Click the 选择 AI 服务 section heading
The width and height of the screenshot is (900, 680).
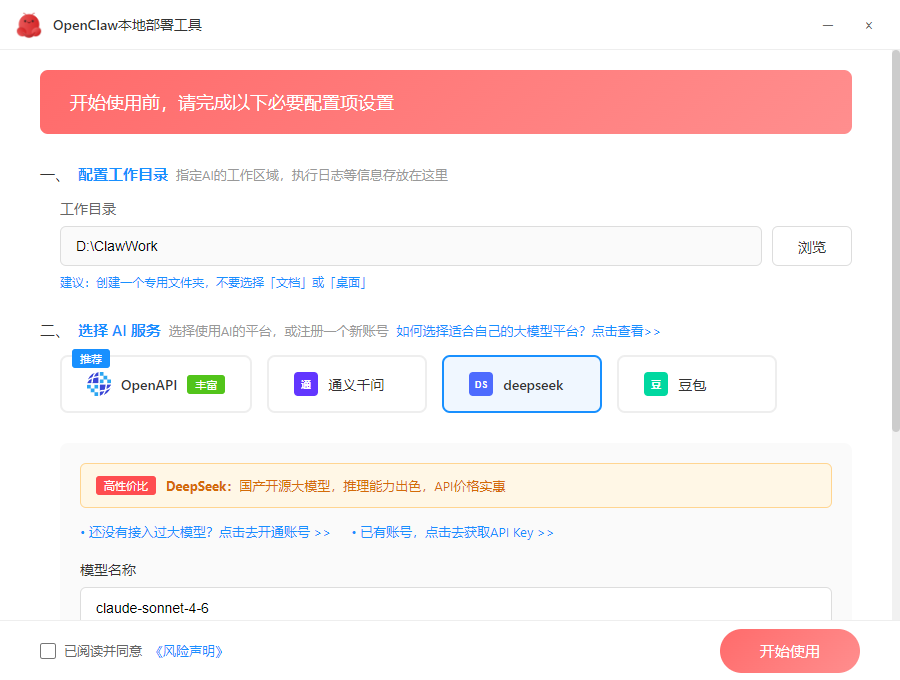[x=119, y=331]
